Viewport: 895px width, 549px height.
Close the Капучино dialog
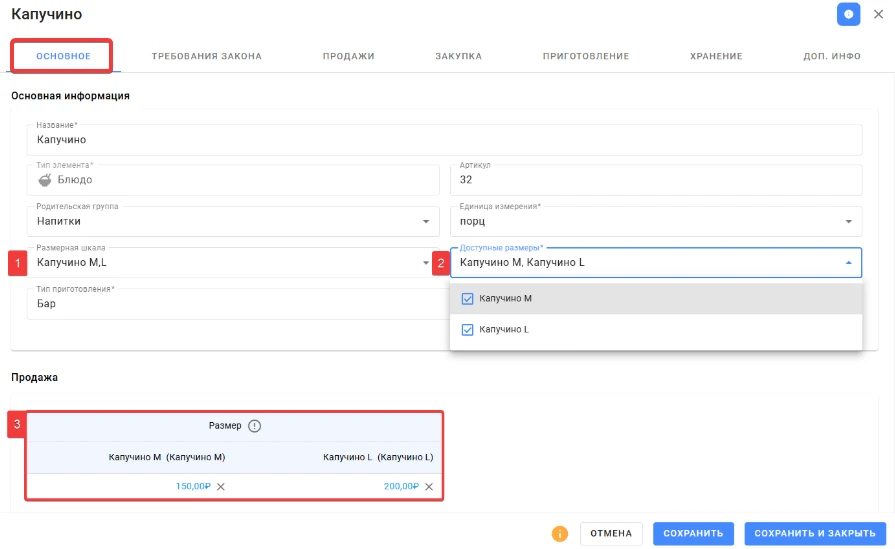pyautogui.click(x=878, y=14)
